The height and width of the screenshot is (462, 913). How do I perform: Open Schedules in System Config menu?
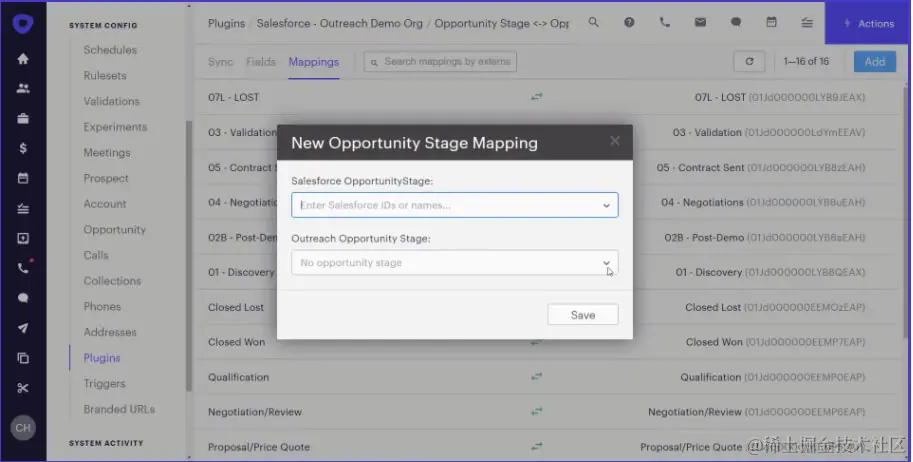point(110,50)
